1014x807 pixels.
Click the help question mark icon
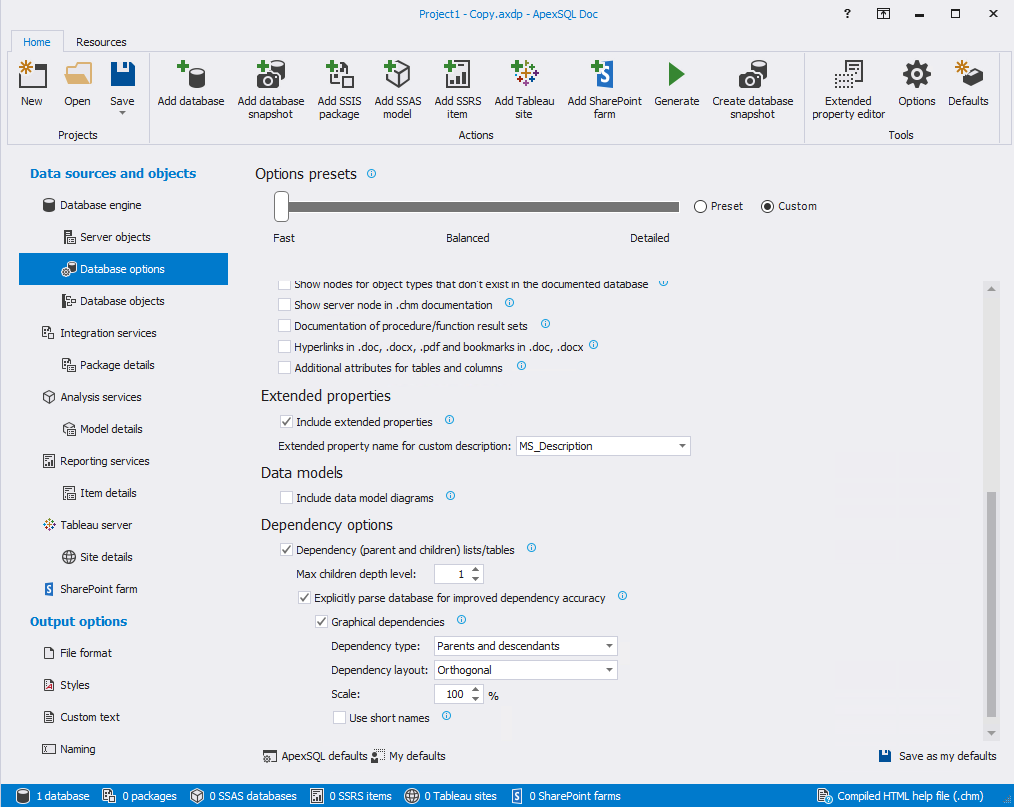[x=847, y=14]
